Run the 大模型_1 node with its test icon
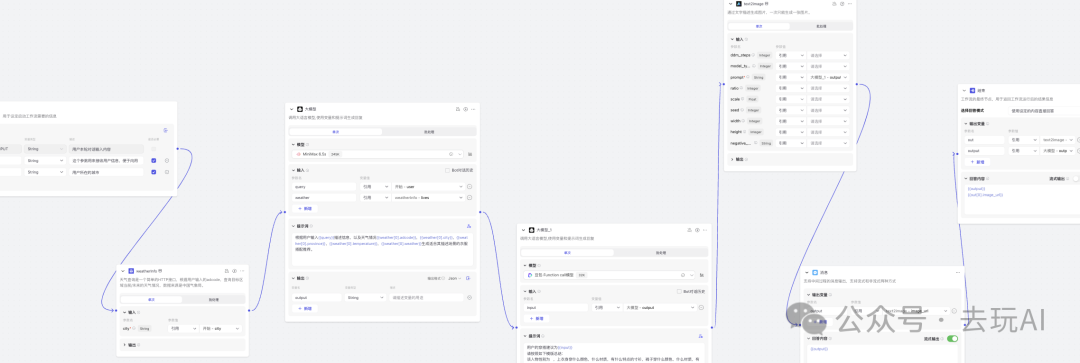The image size is (1080, 363). pos(697,230)
